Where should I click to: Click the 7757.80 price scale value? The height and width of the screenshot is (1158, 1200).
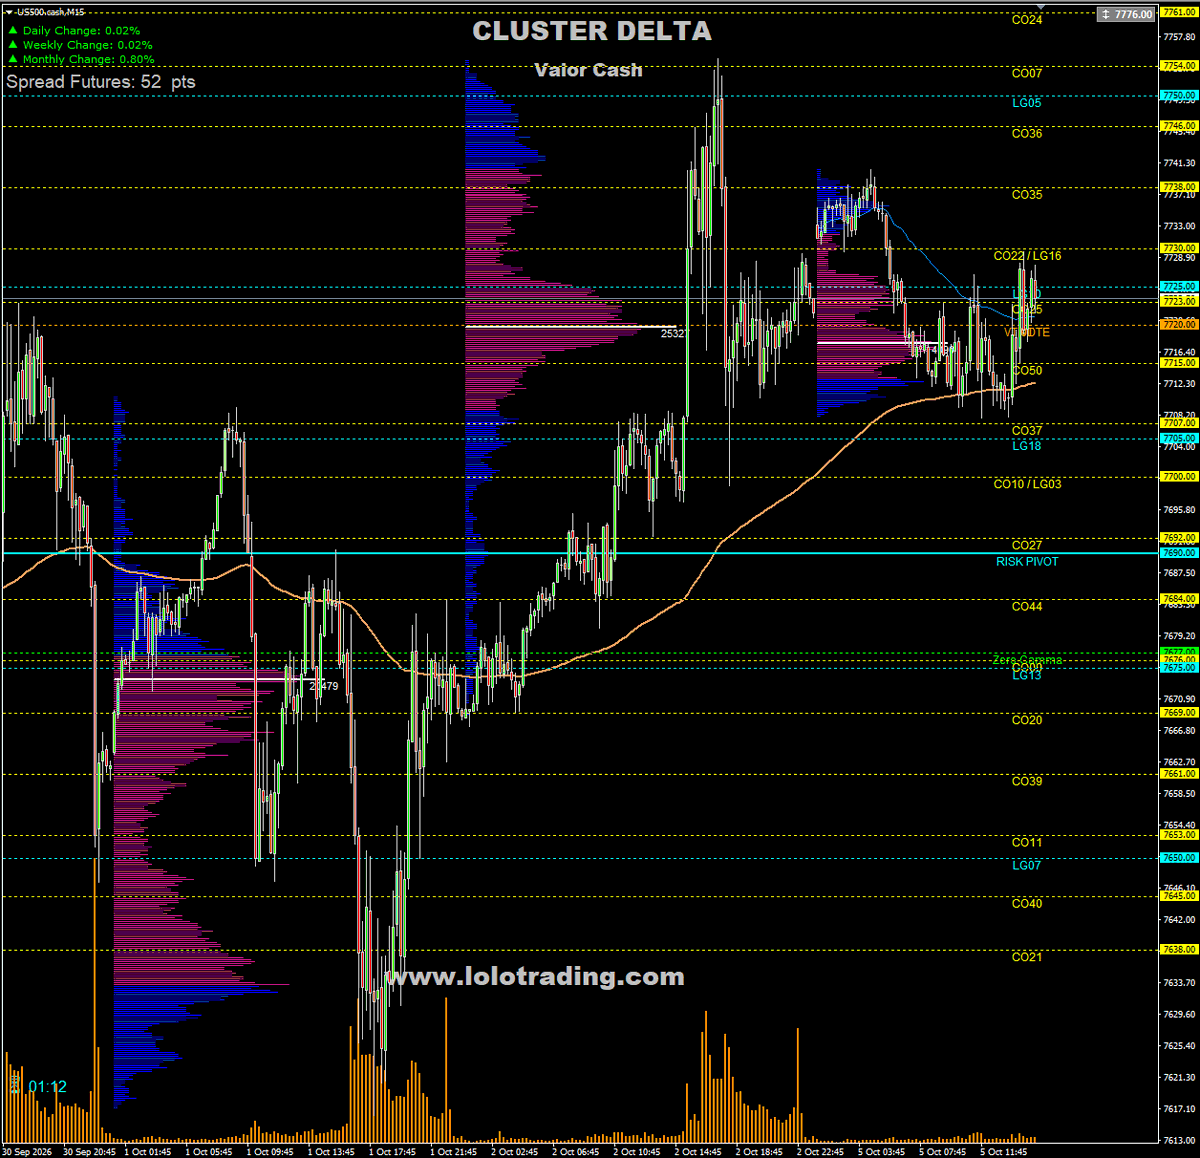click(1180, 37)
